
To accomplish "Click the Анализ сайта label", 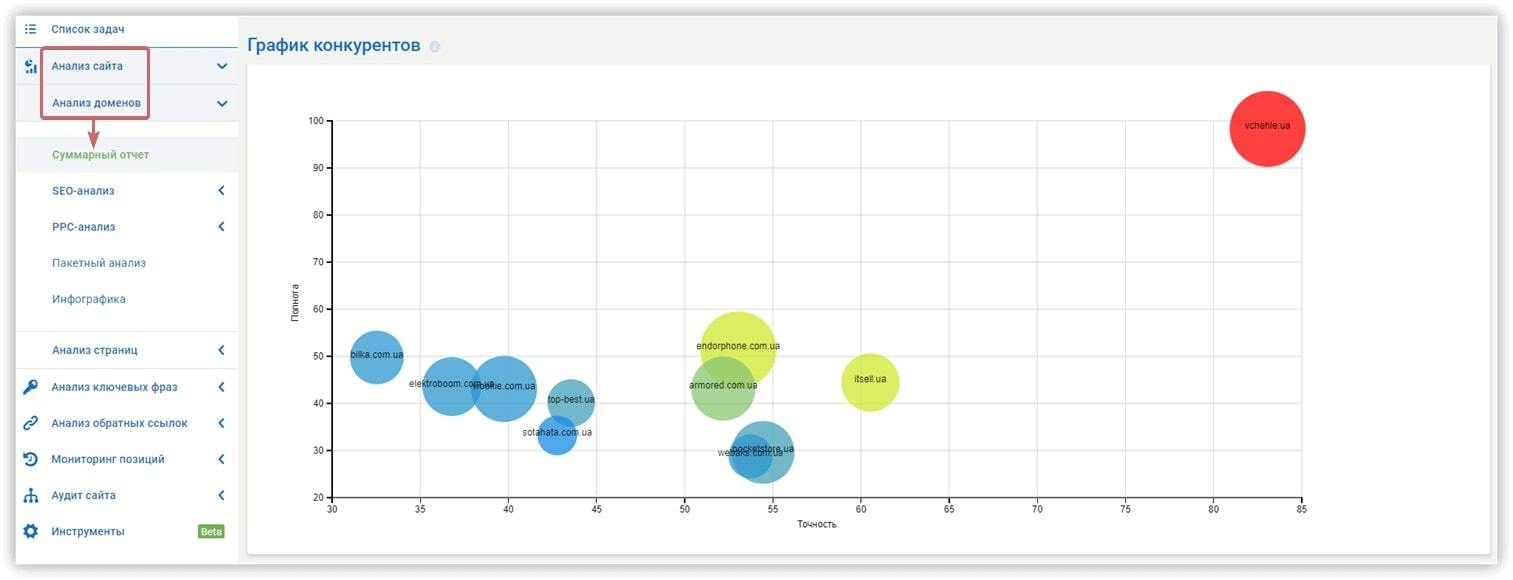I will pos(87,67).
